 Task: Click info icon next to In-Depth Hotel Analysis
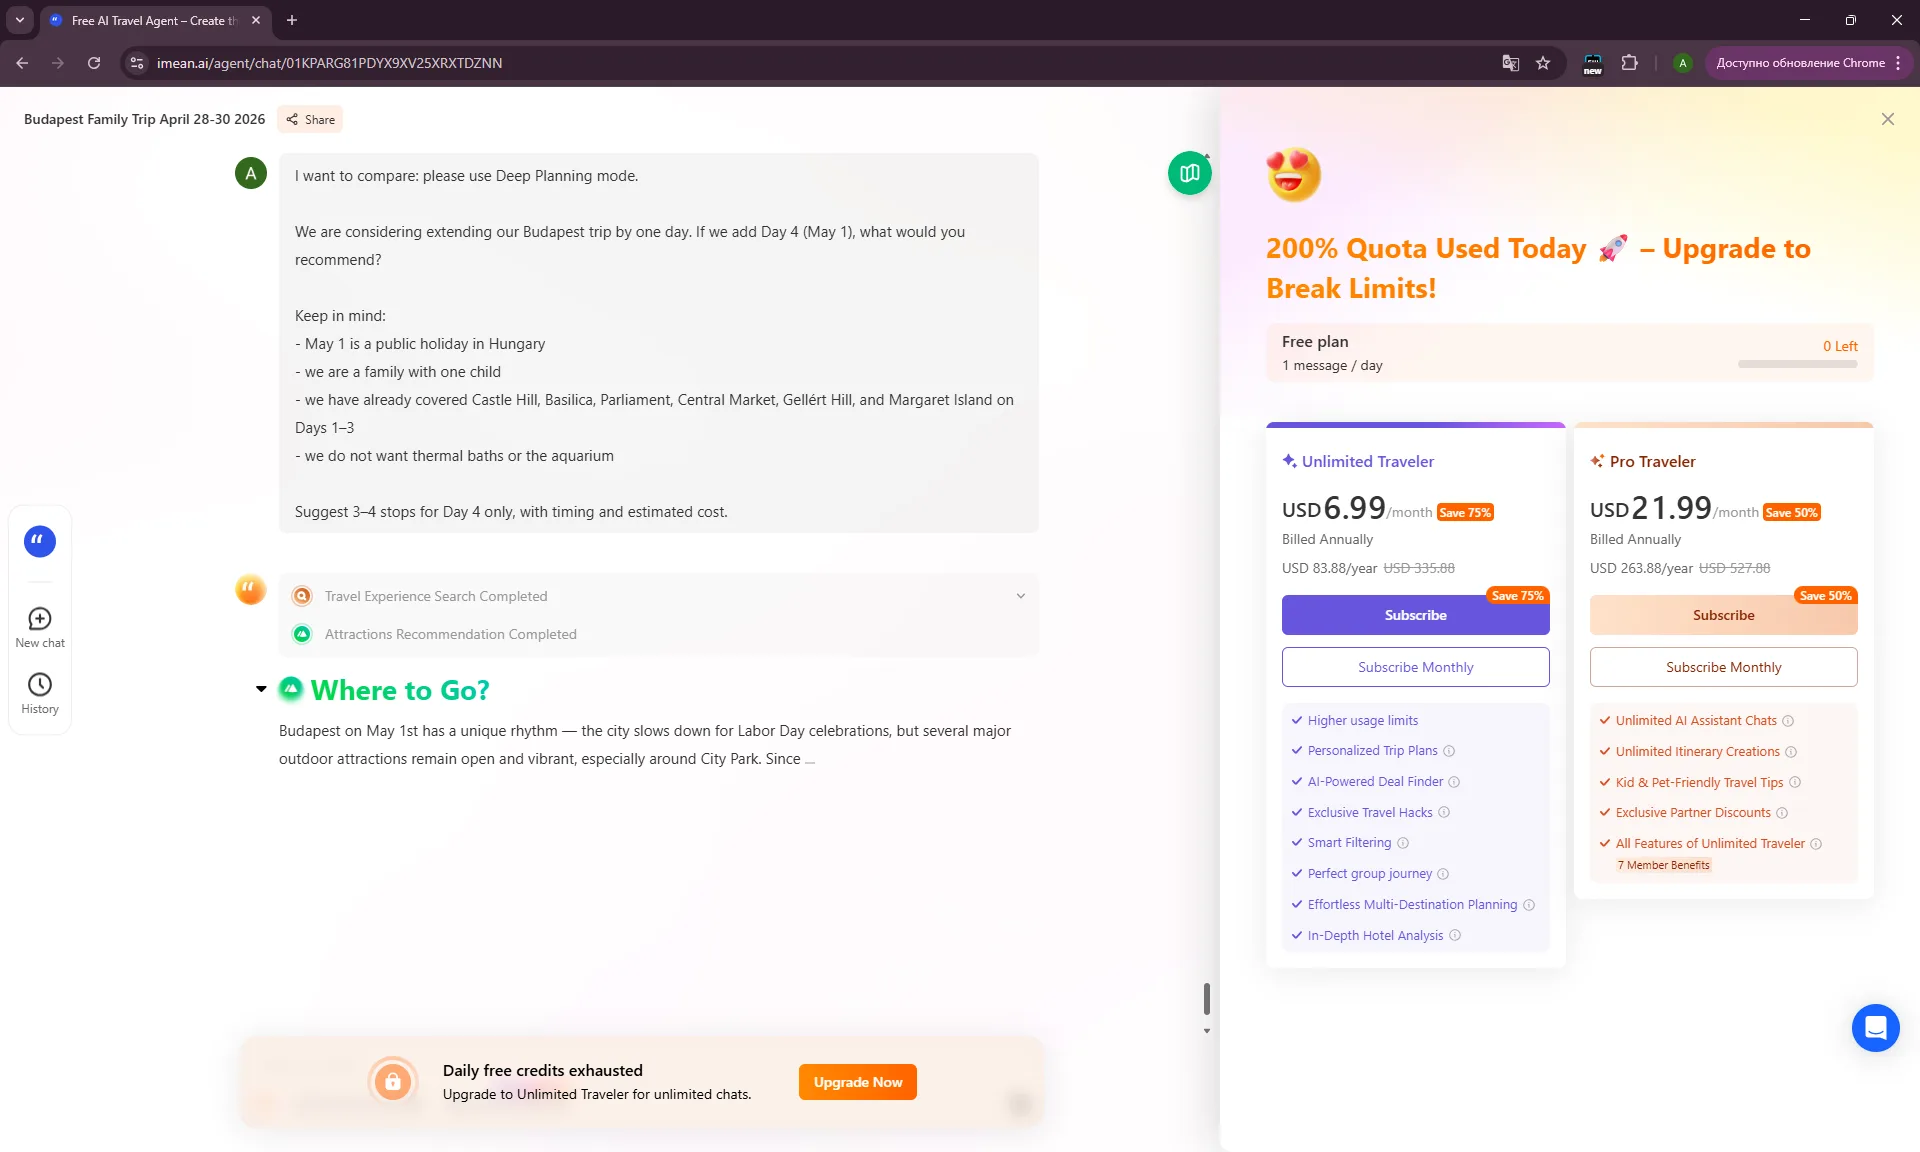click(x=1455, y=935)
